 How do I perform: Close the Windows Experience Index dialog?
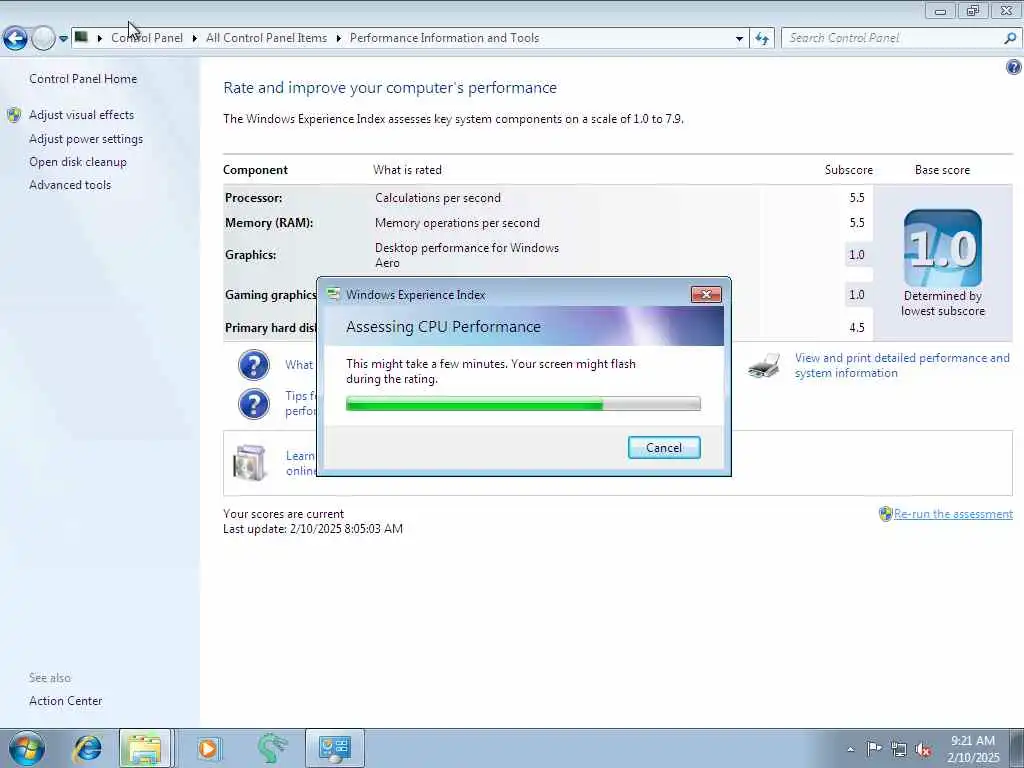706,295
